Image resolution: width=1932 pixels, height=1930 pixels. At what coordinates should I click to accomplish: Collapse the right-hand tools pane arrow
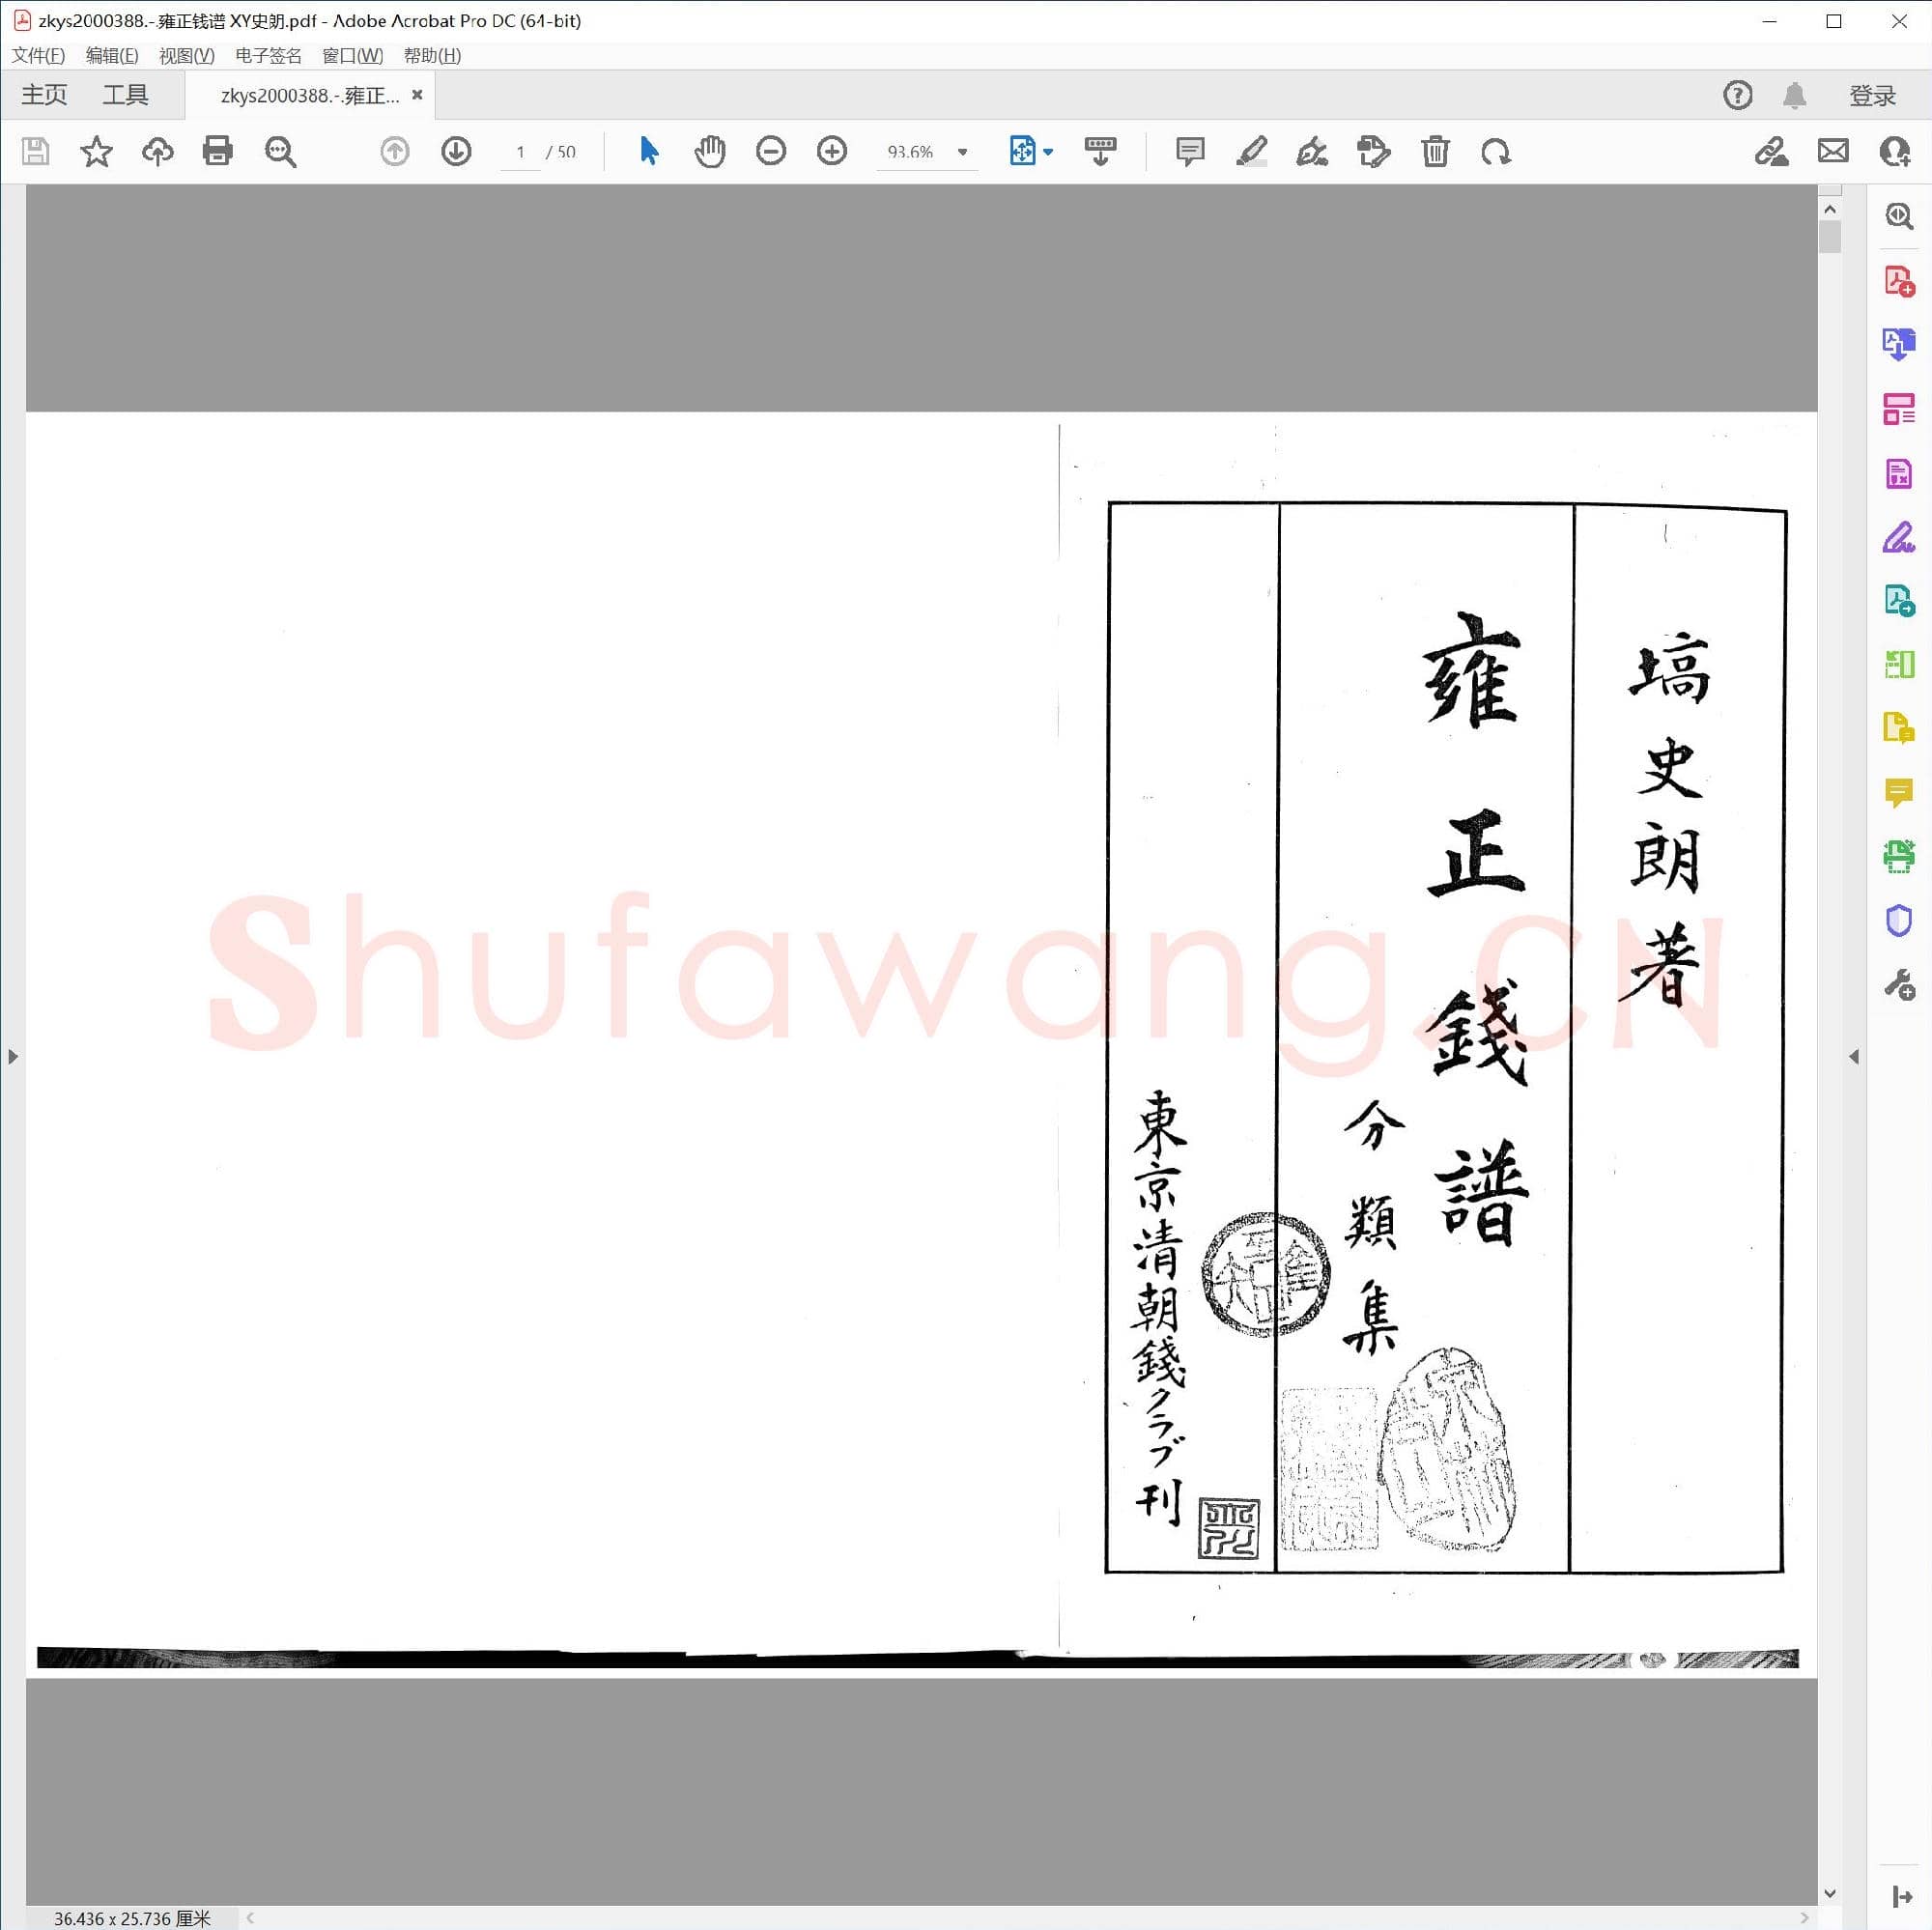click(1856, 1055)
